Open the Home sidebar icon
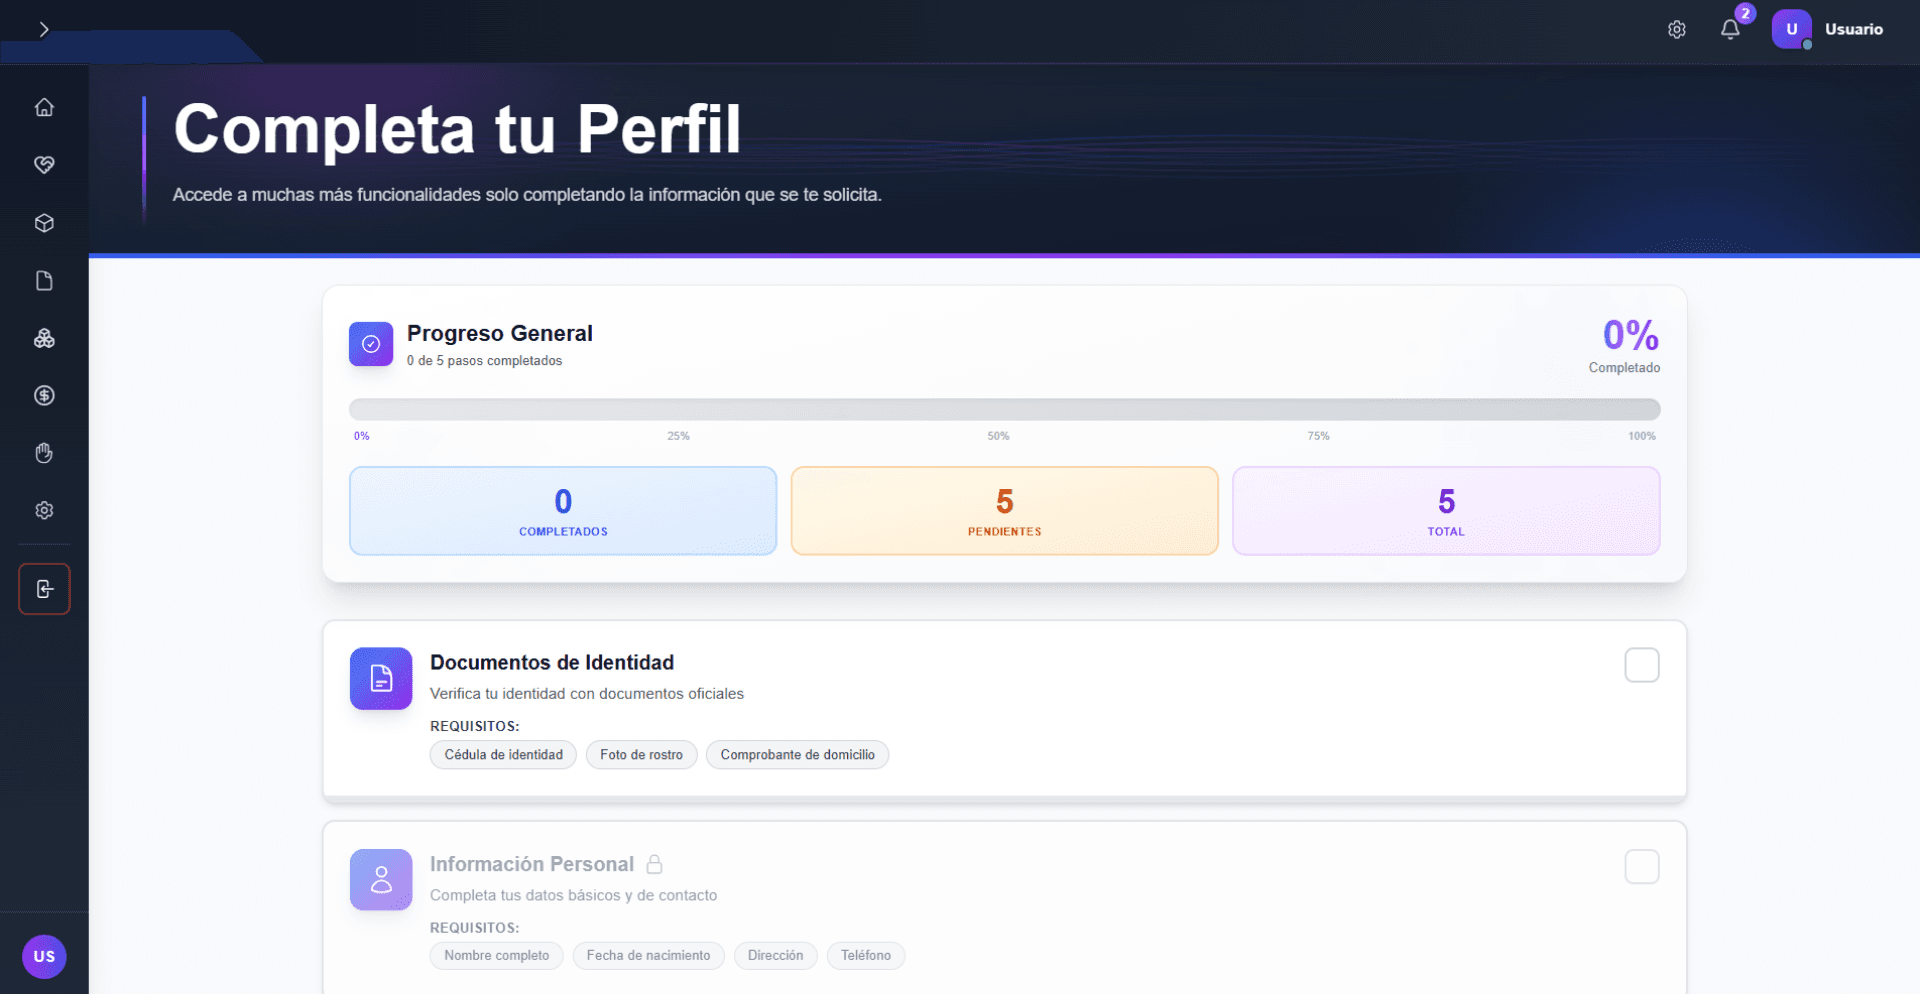 (x=44, y=107)
